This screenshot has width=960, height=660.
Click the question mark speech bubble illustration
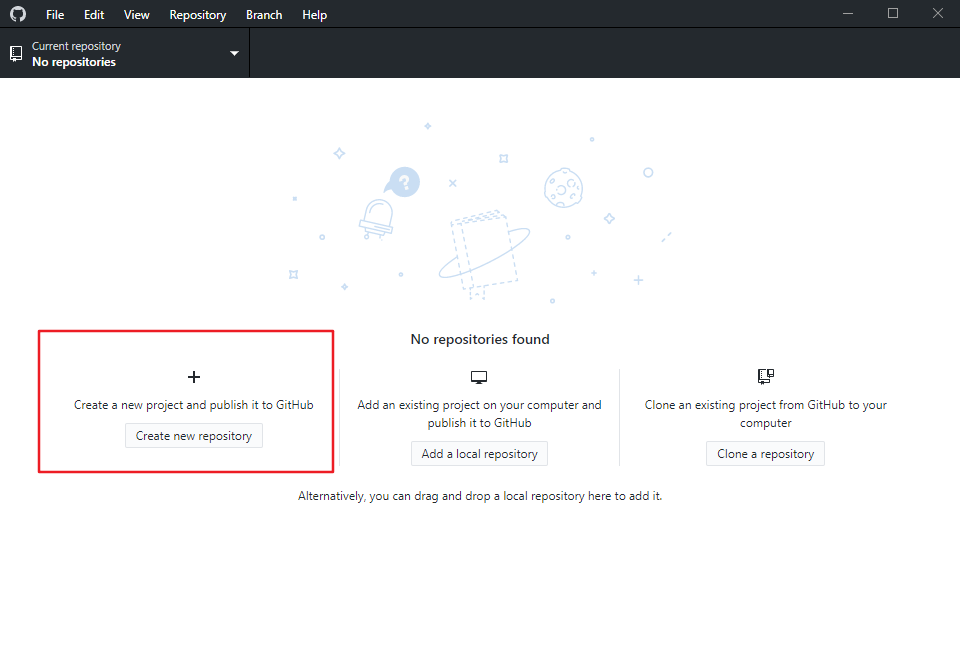403,183
